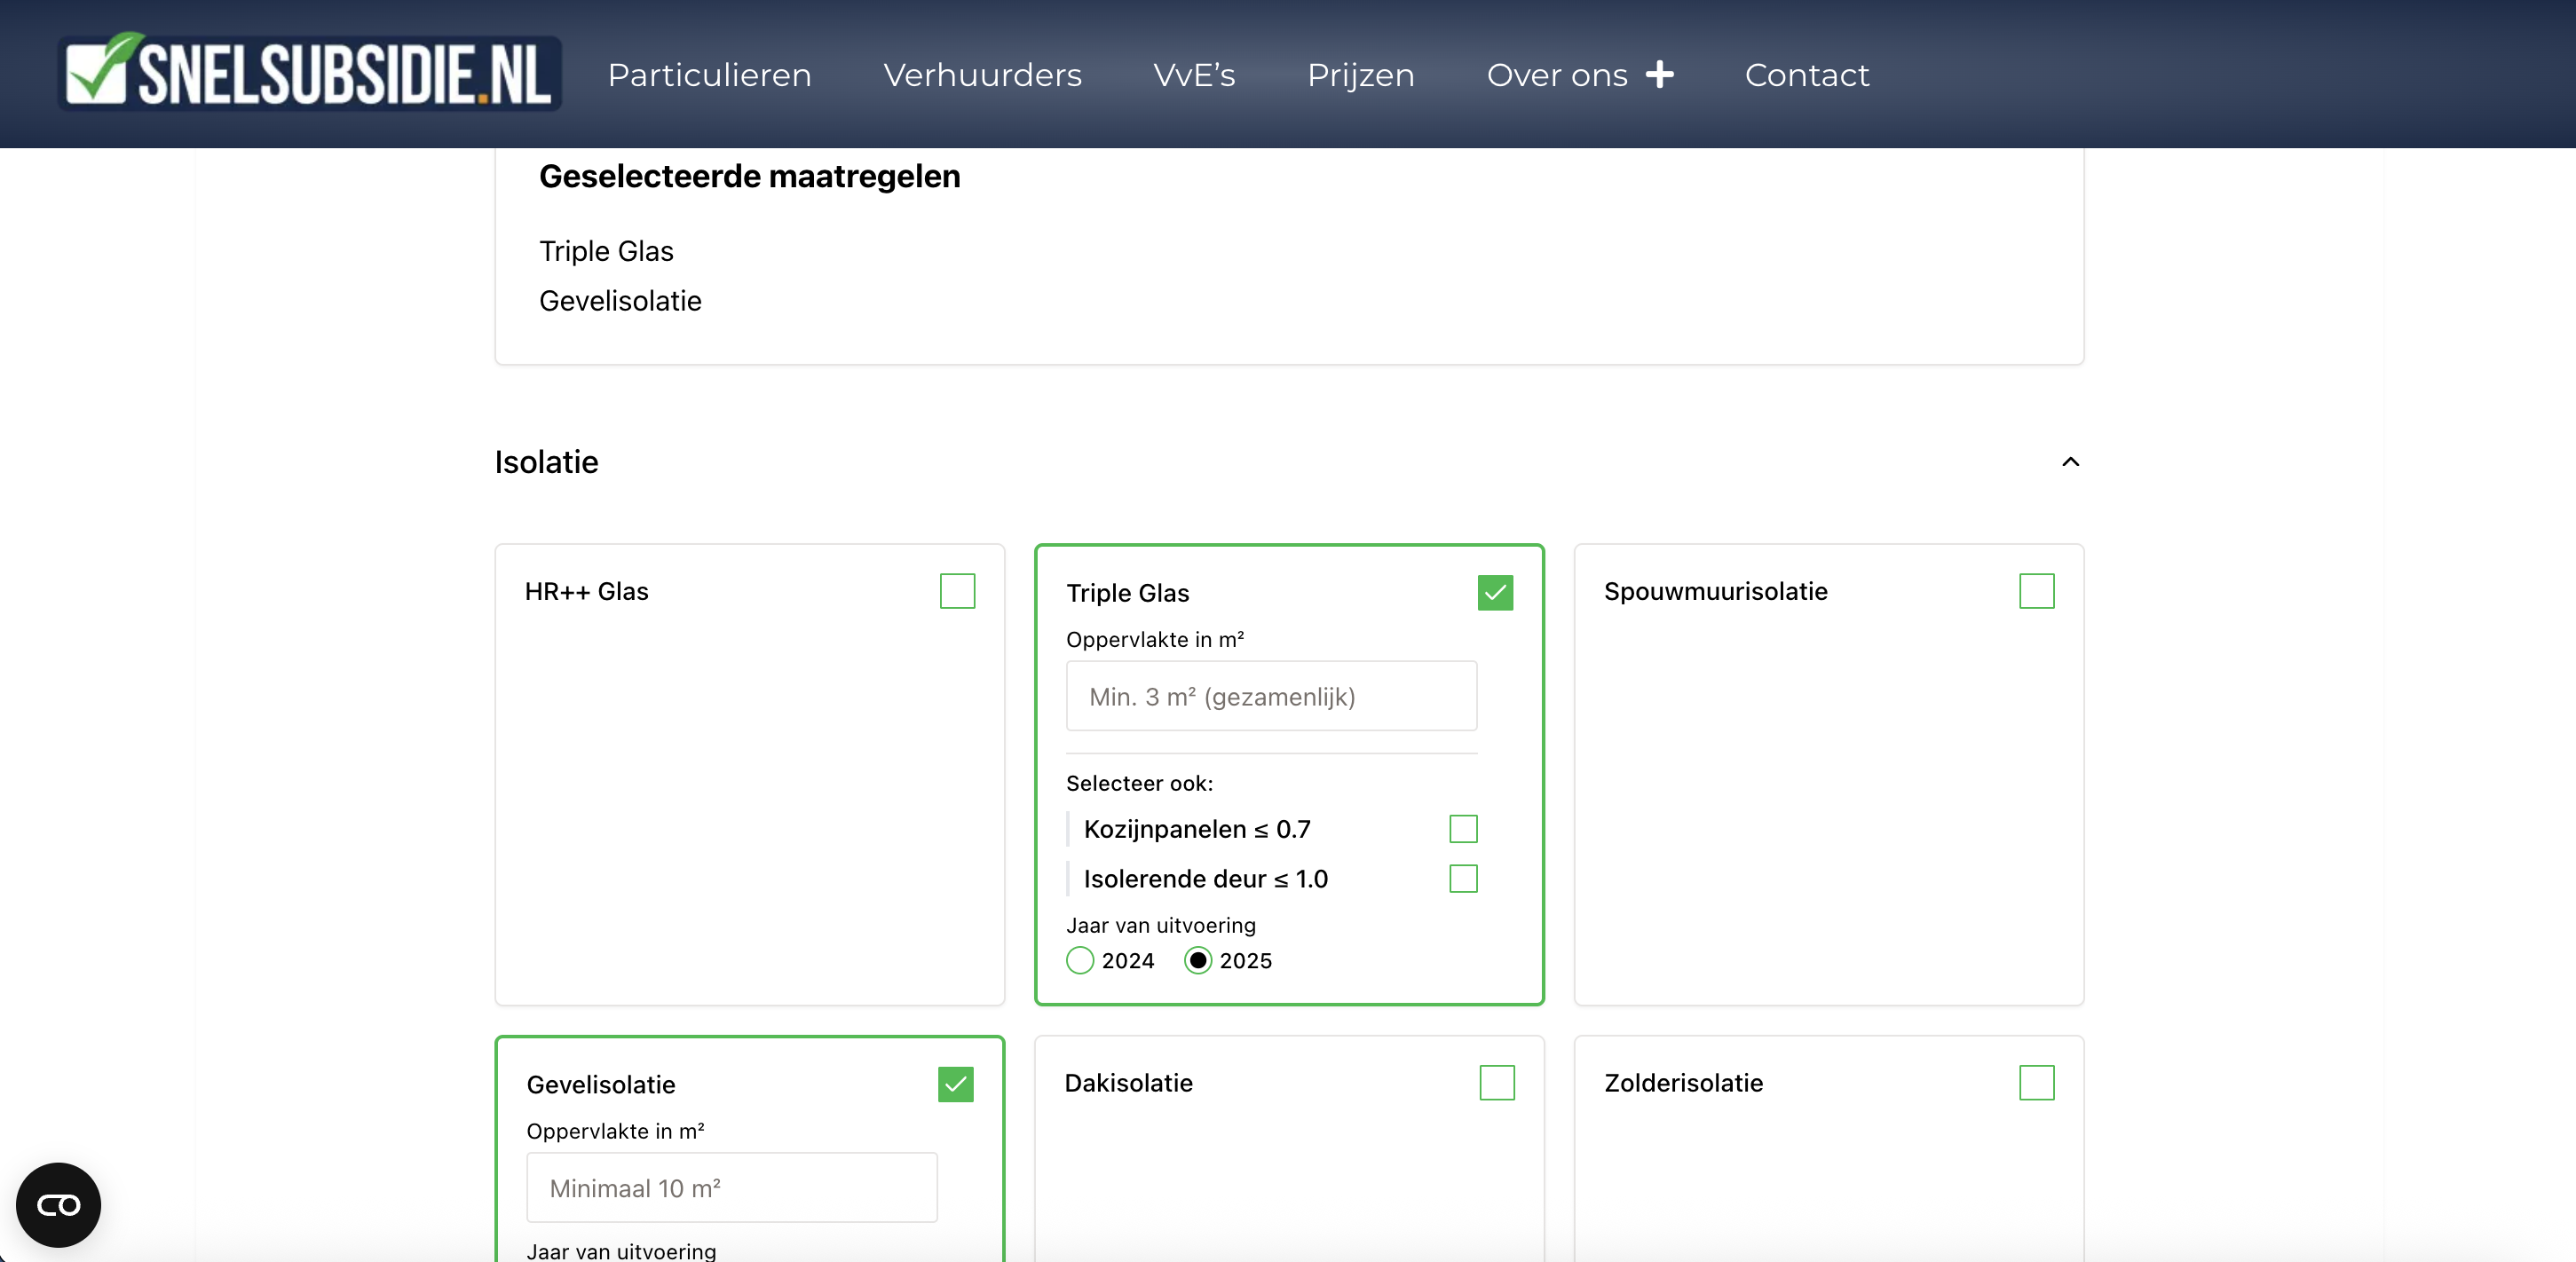Navigate to the Contact page

coord(1806,75)
